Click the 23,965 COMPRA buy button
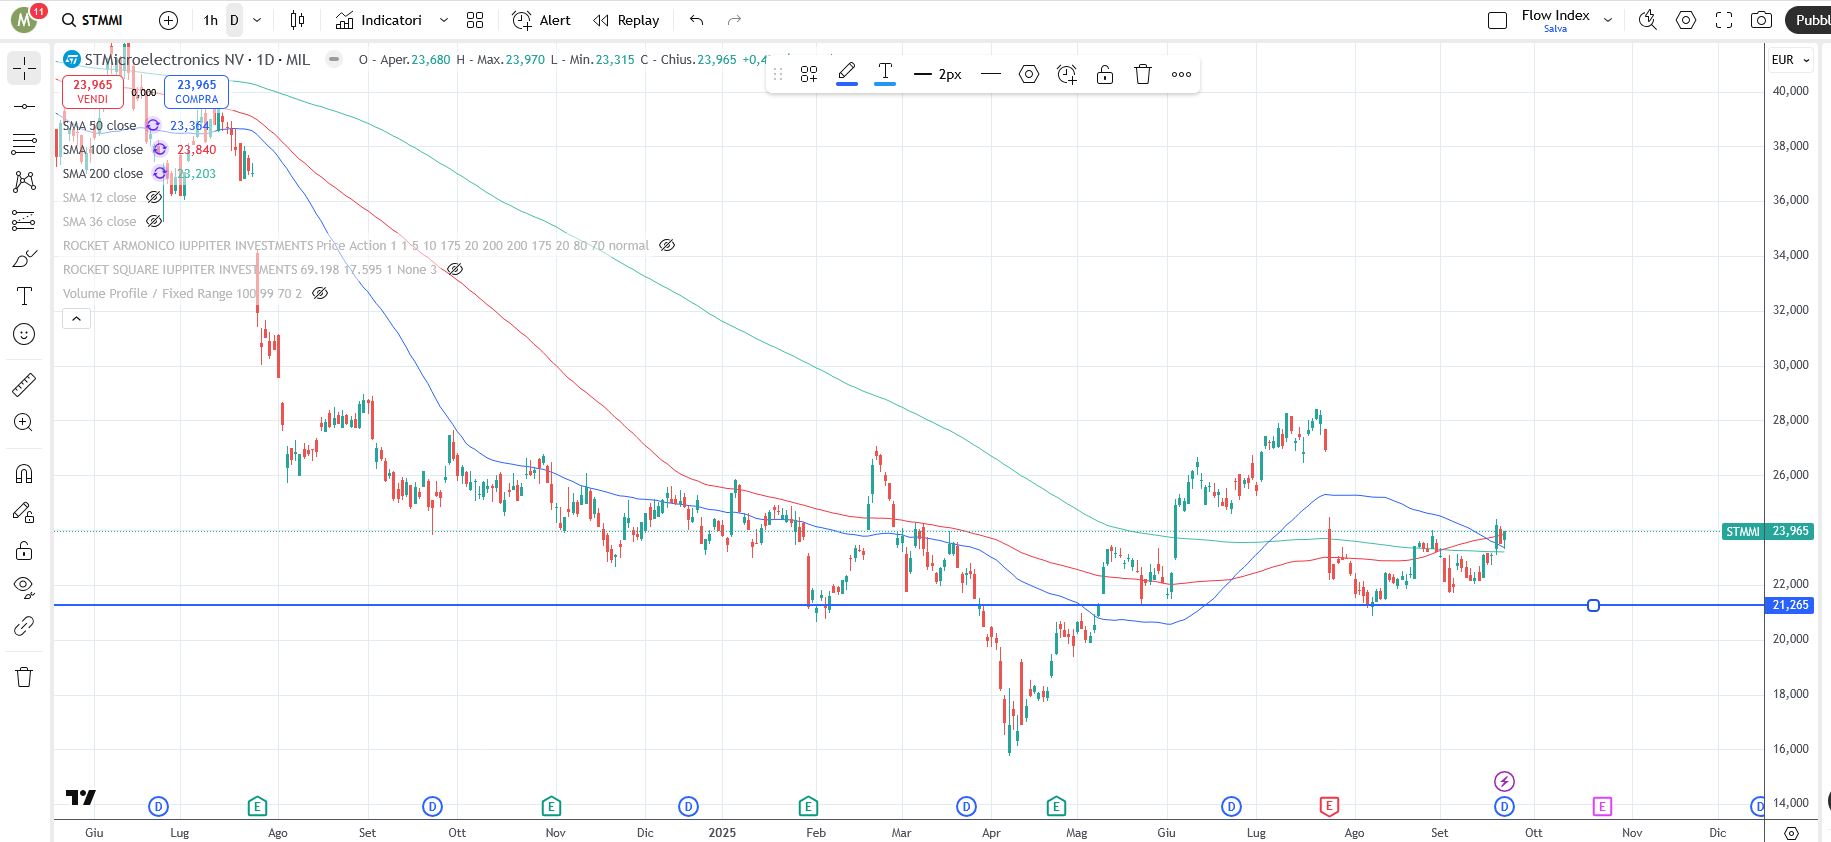Viewport: 1831px width, 842px height. [197, 91]
